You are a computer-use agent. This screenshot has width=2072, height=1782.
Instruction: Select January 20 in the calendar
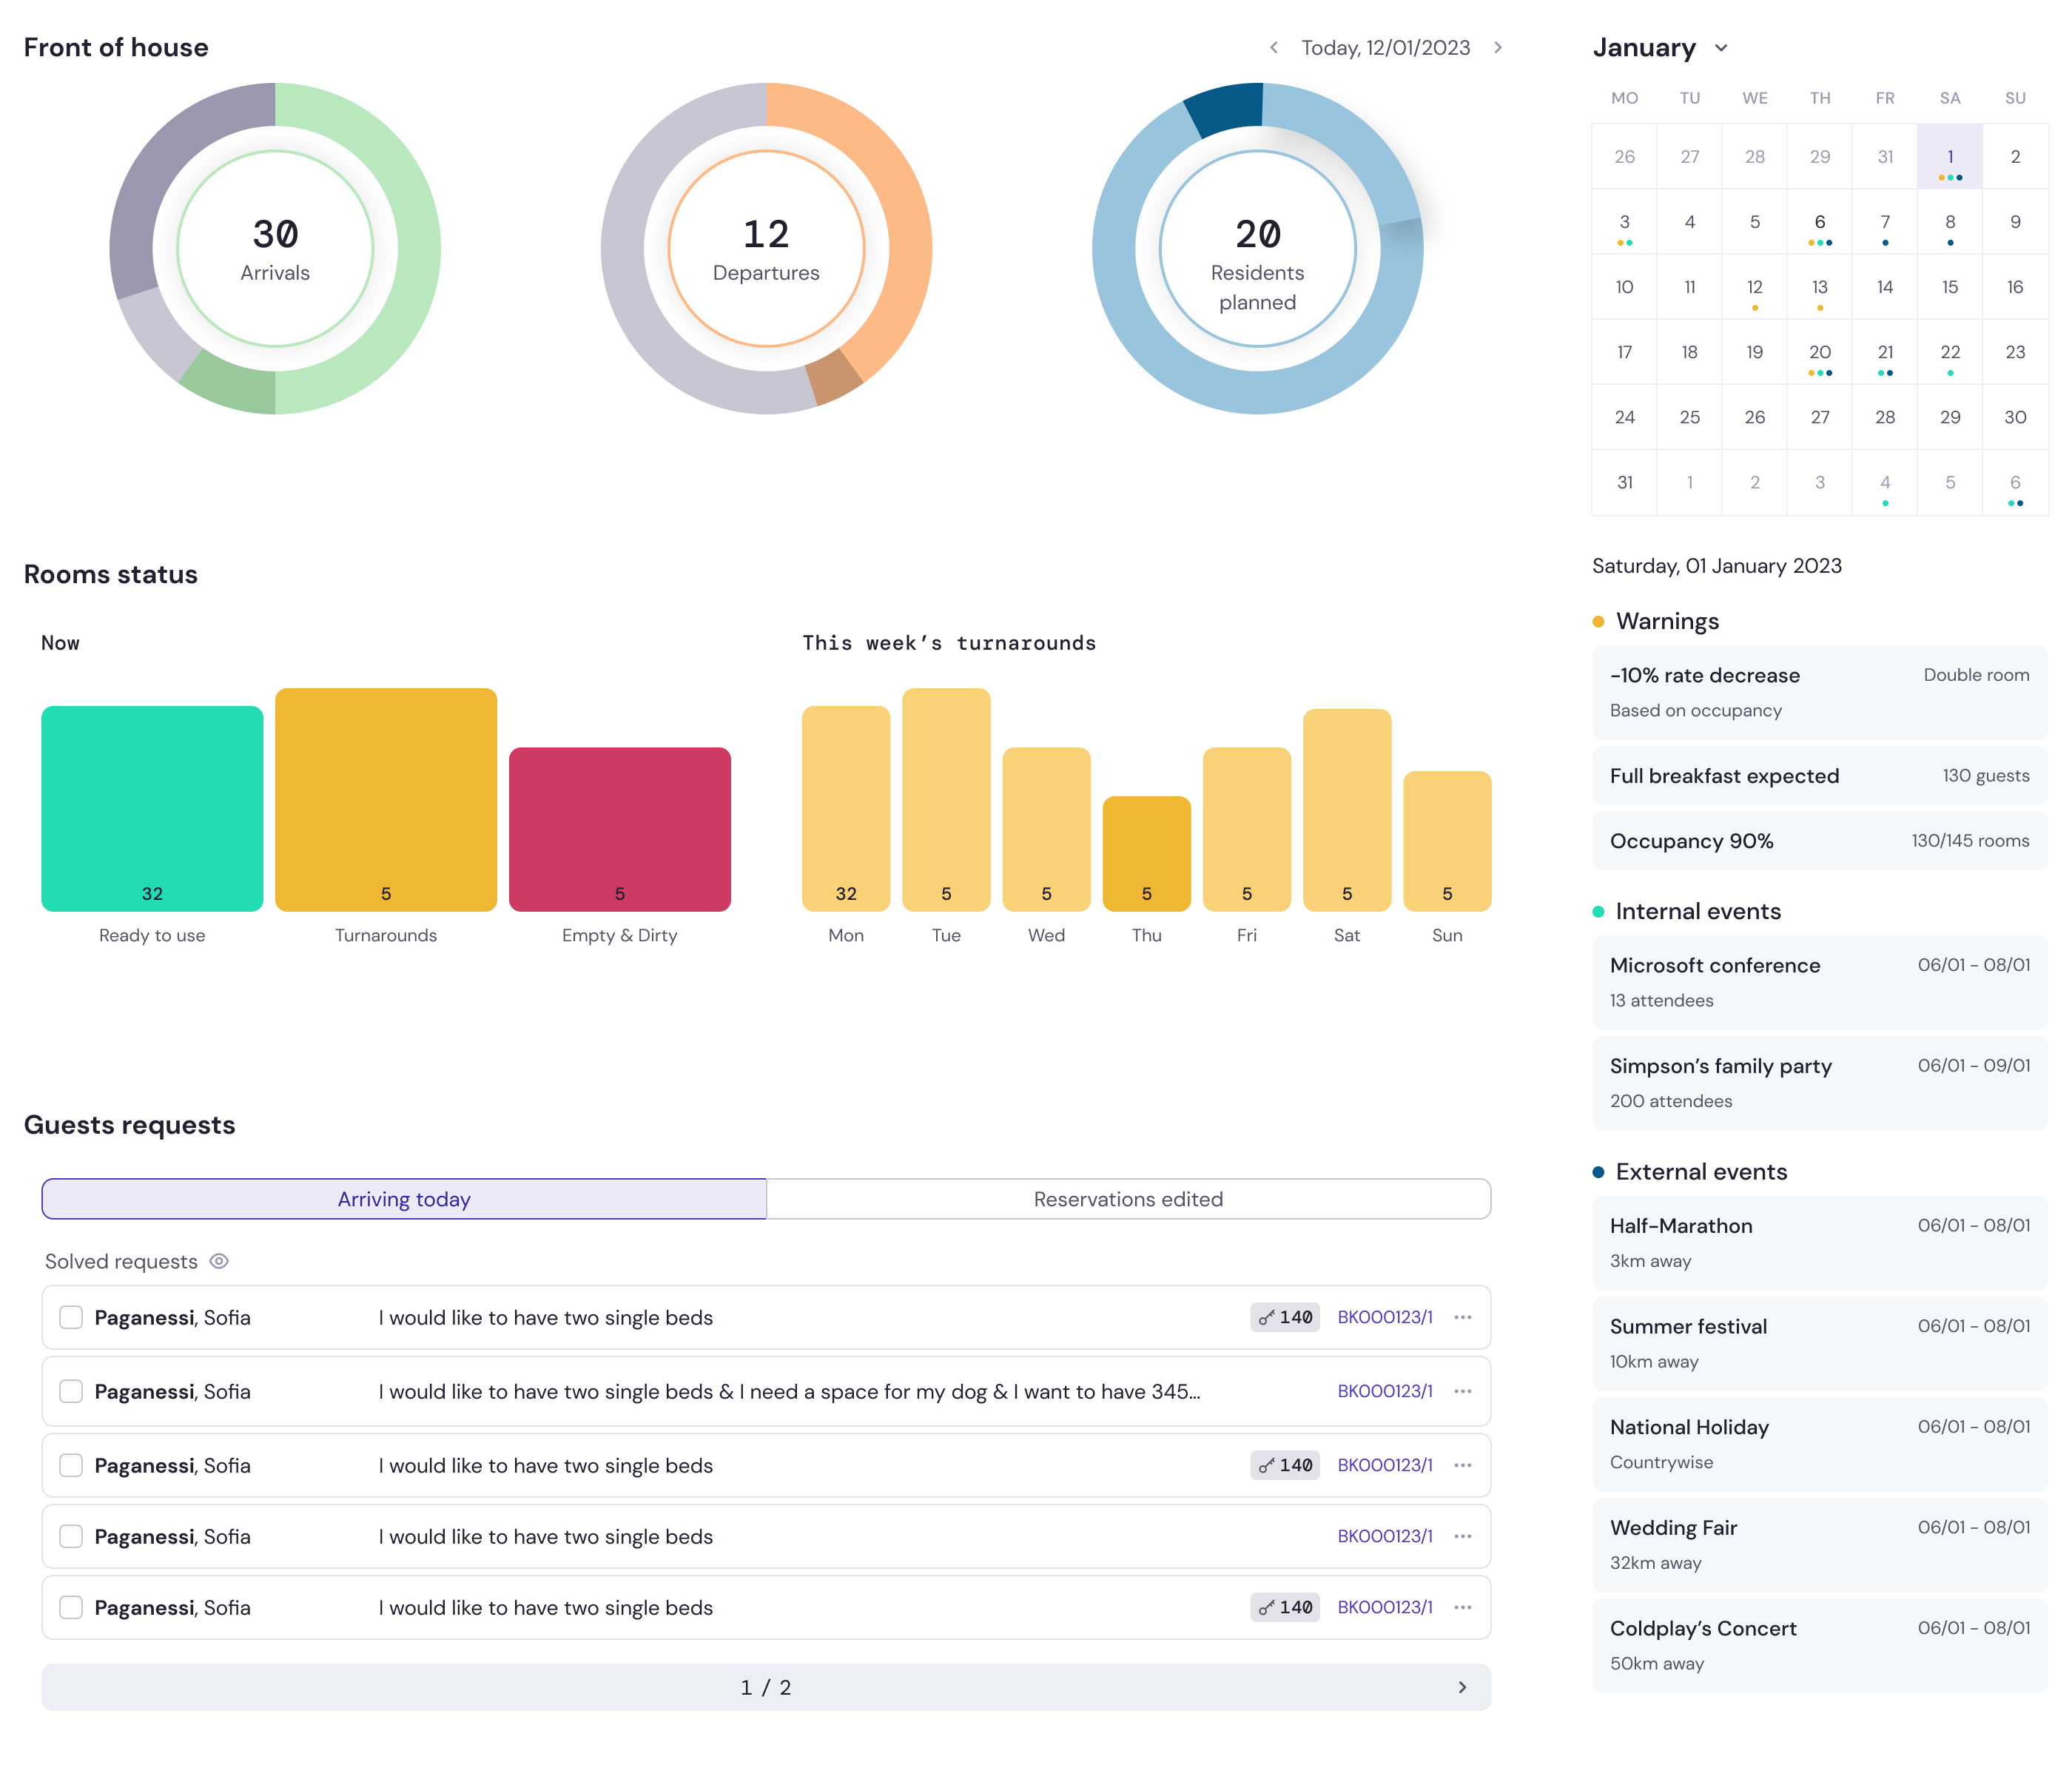(x=1819, y=352)
